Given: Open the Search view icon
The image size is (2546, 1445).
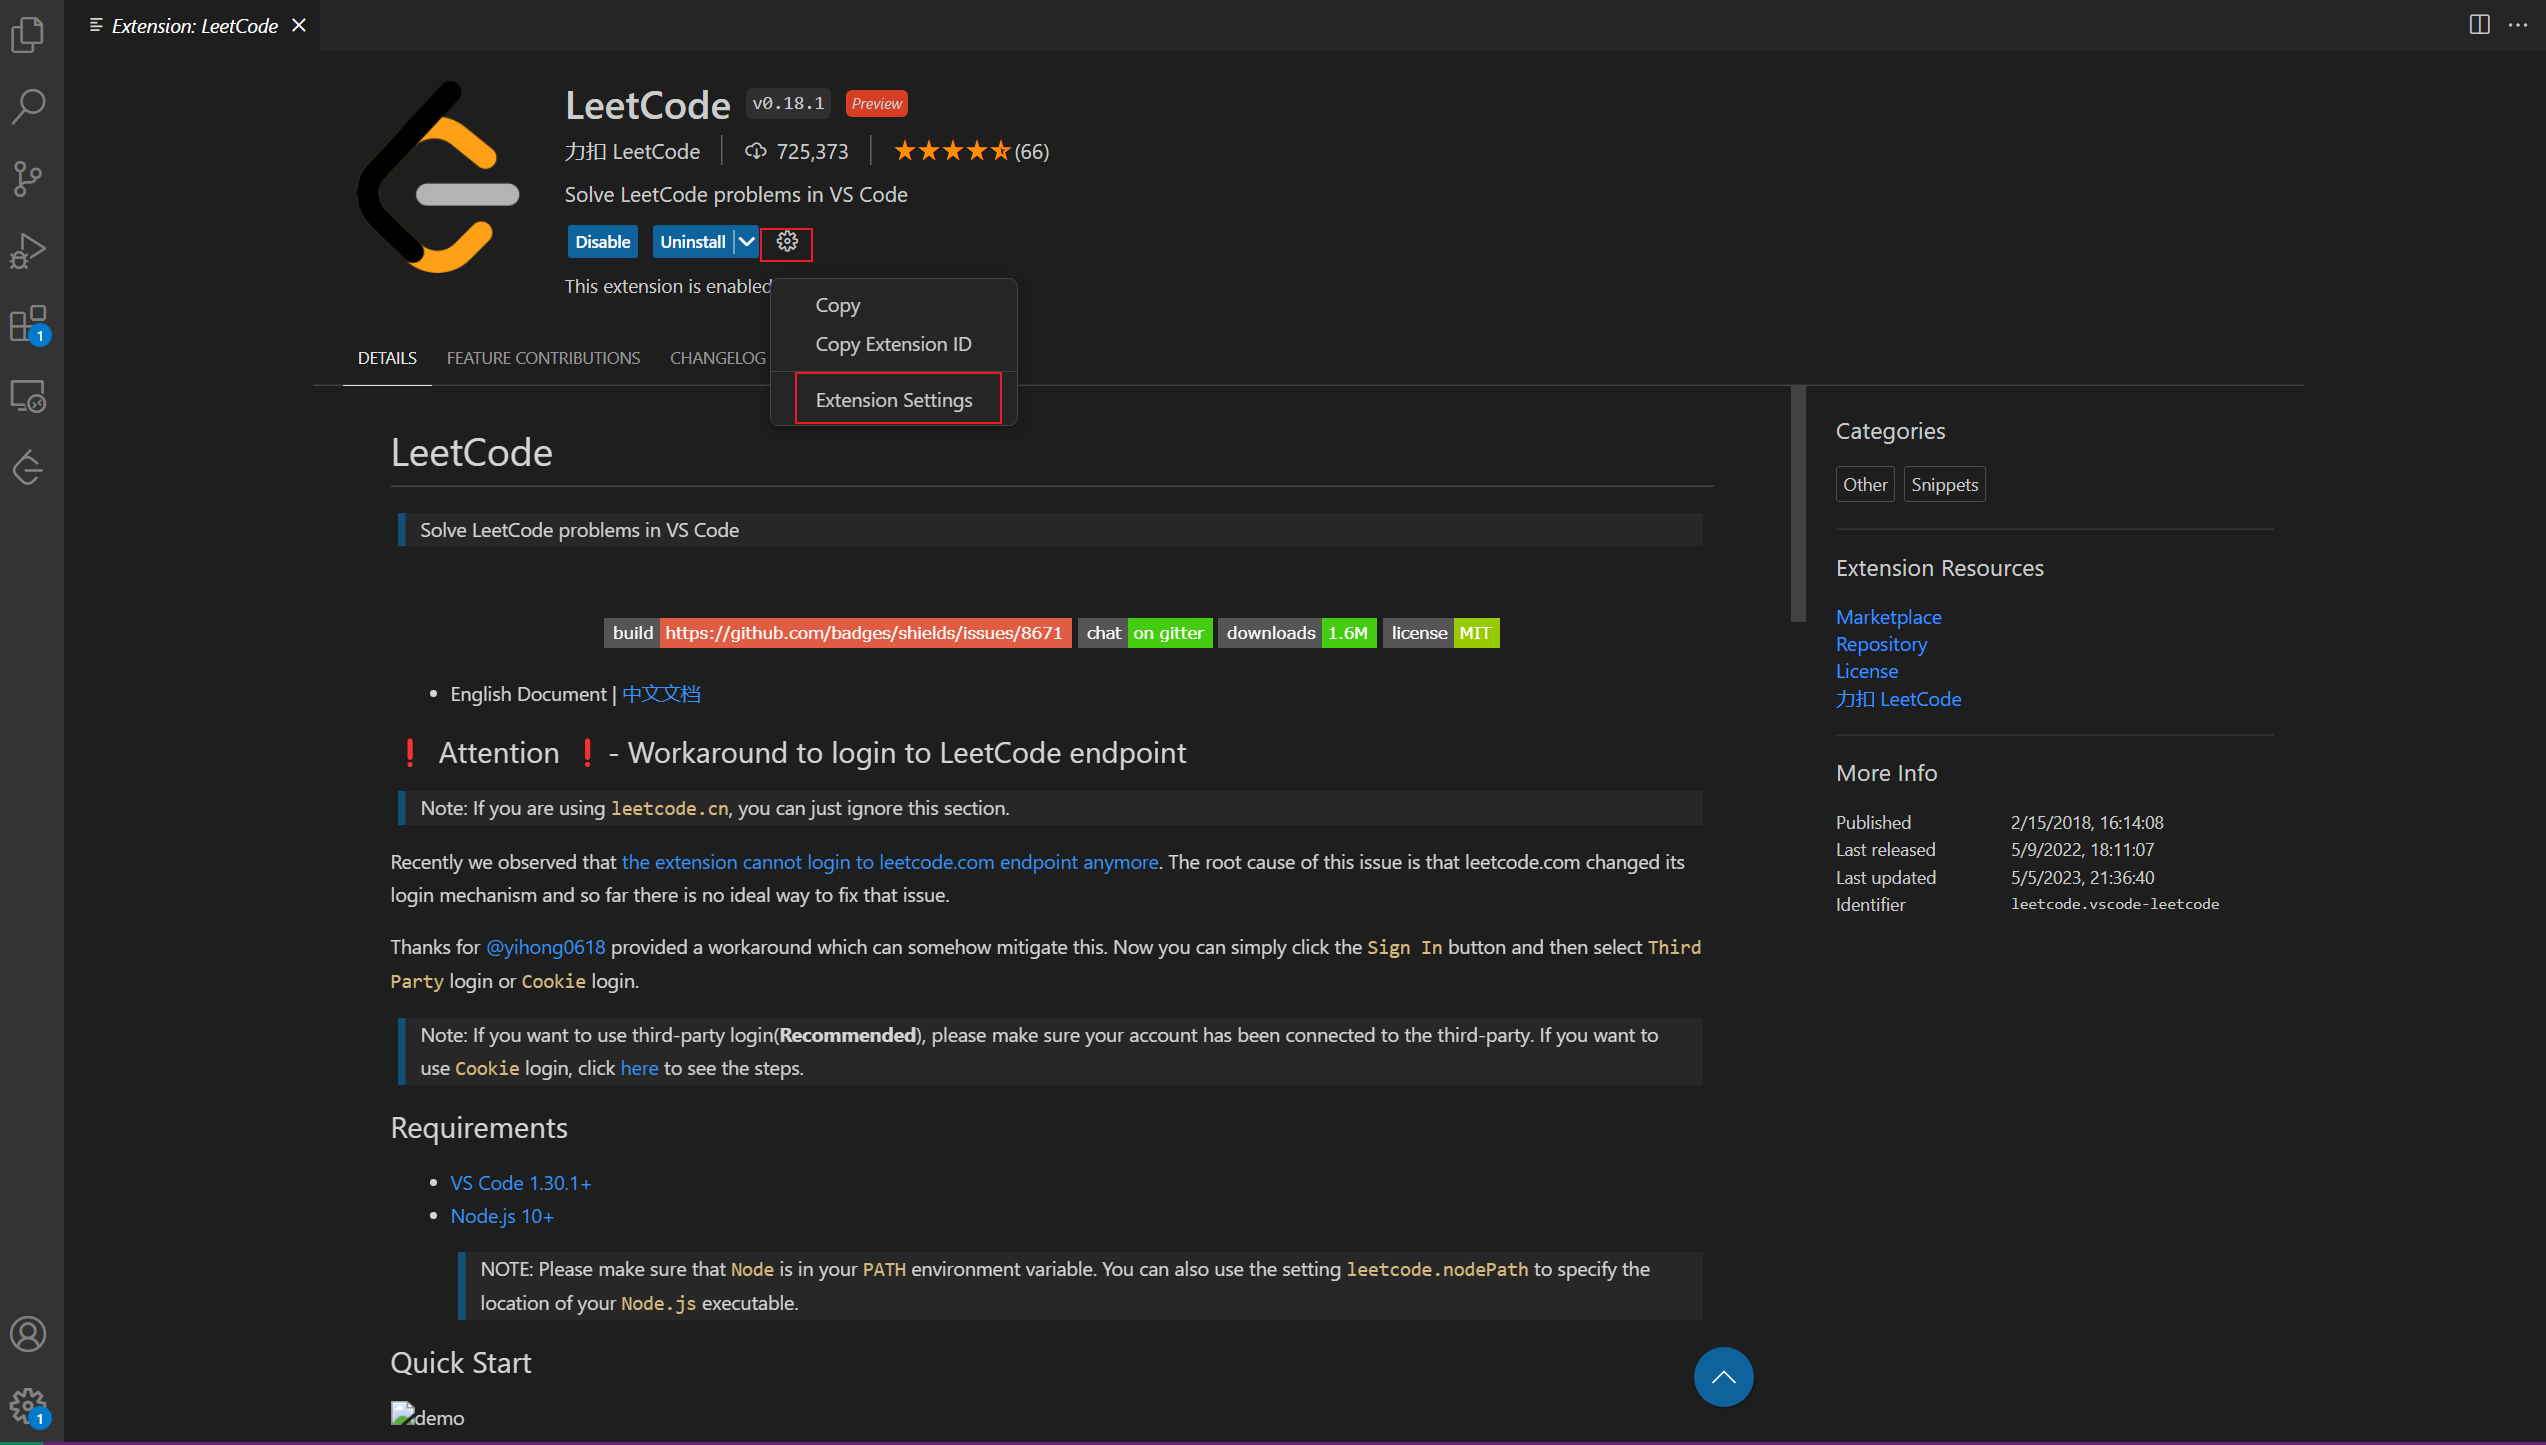Looking at the screenshot, I should click(28, 106).
